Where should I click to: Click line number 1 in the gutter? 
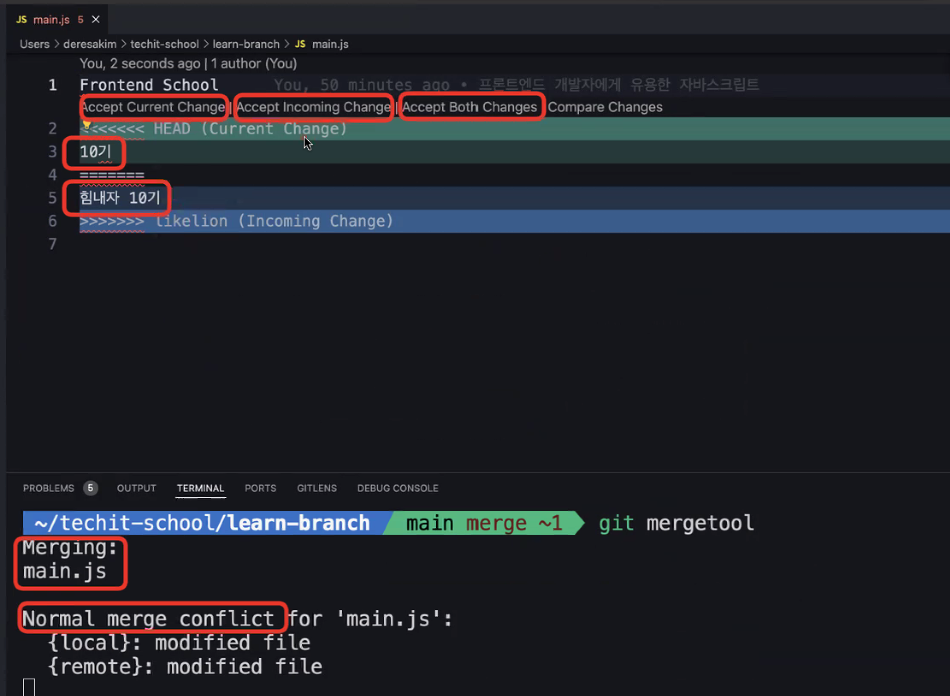(53, 85)
